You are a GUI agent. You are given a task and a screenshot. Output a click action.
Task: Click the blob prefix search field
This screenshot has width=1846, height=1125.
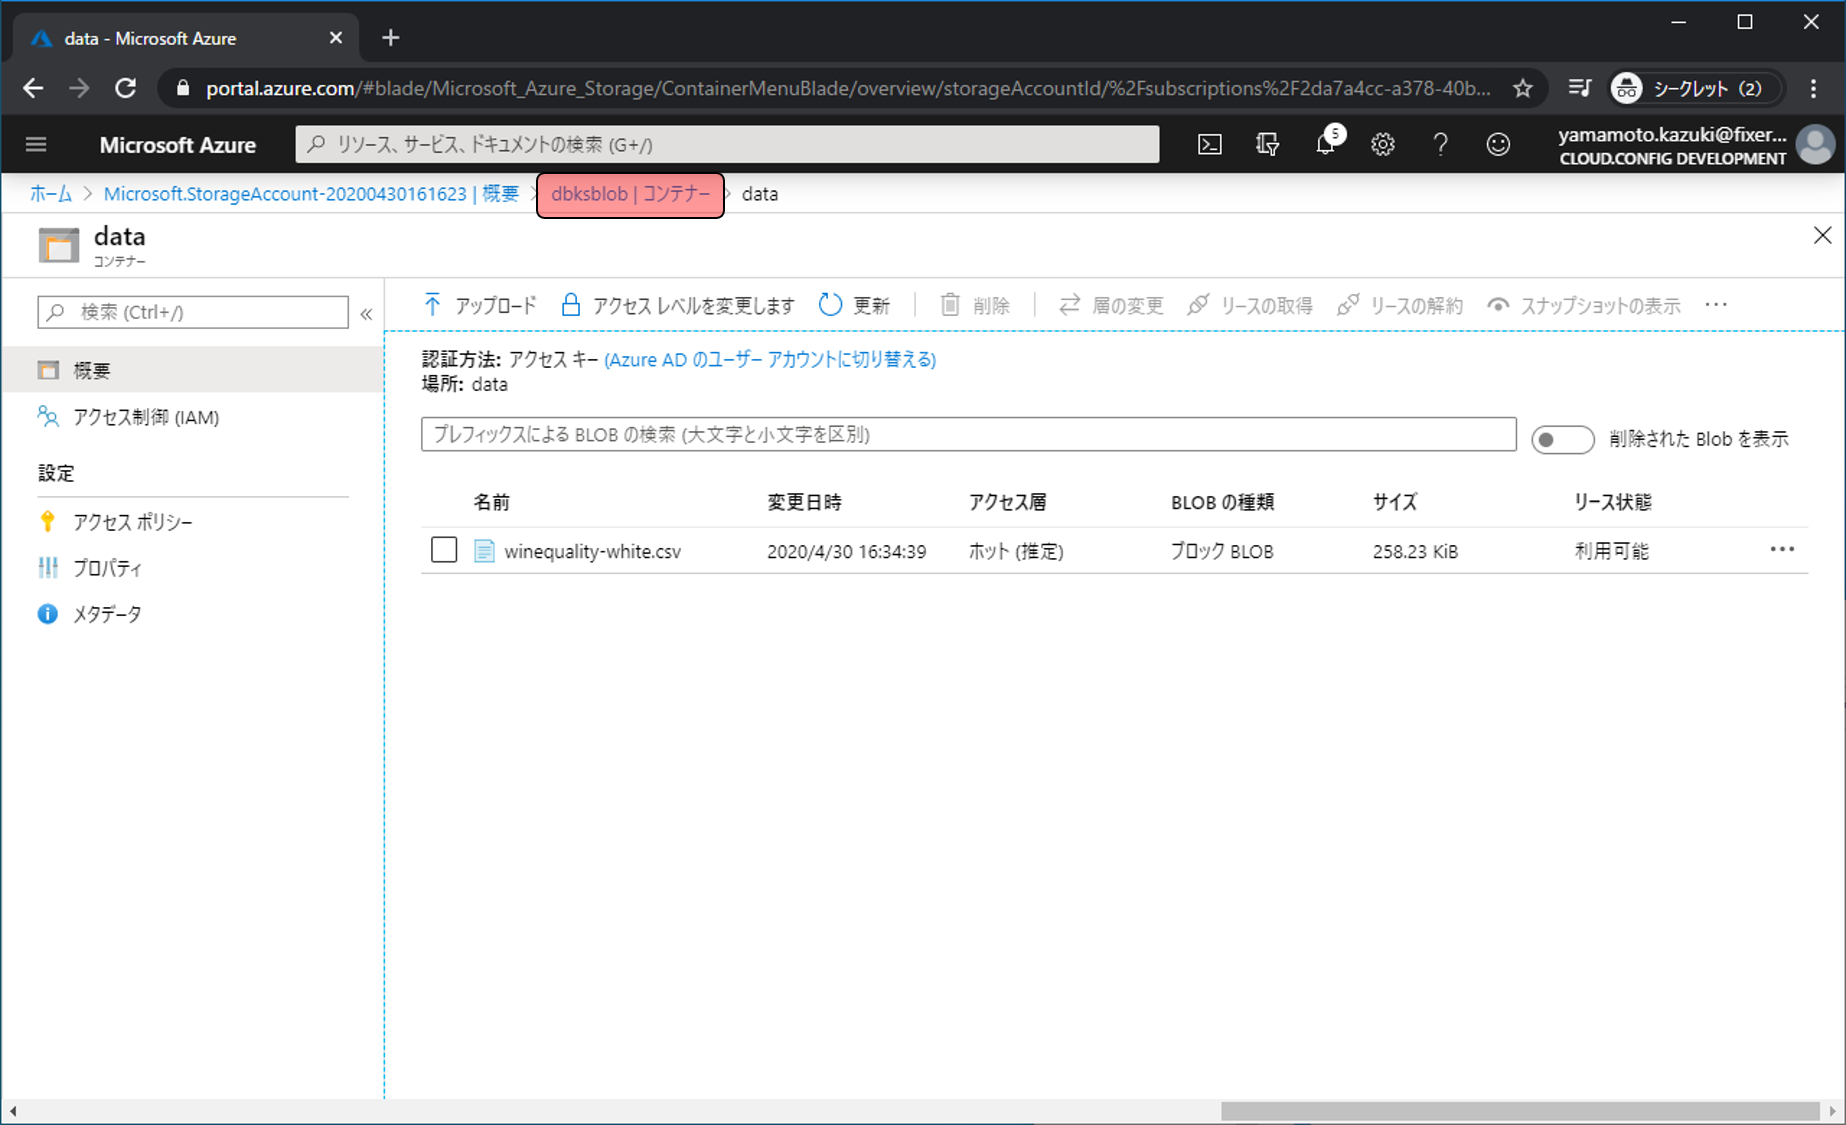(968, 434)
